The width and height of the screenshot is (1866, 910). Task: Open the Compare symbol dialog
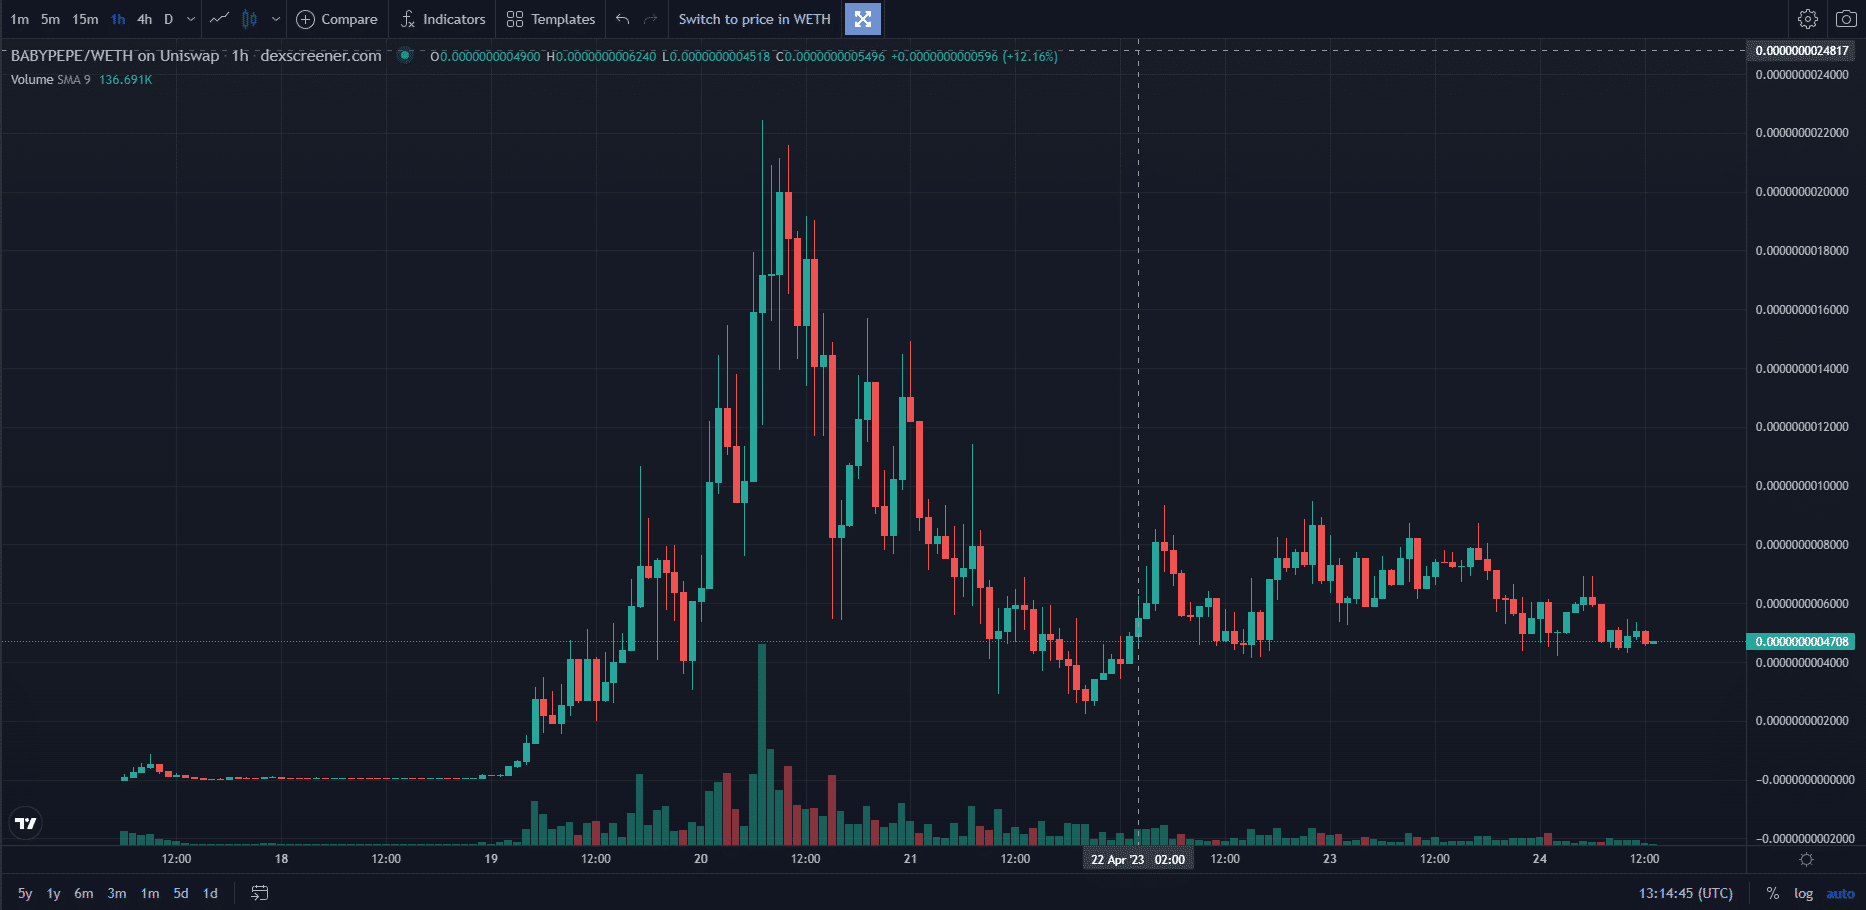337,19
